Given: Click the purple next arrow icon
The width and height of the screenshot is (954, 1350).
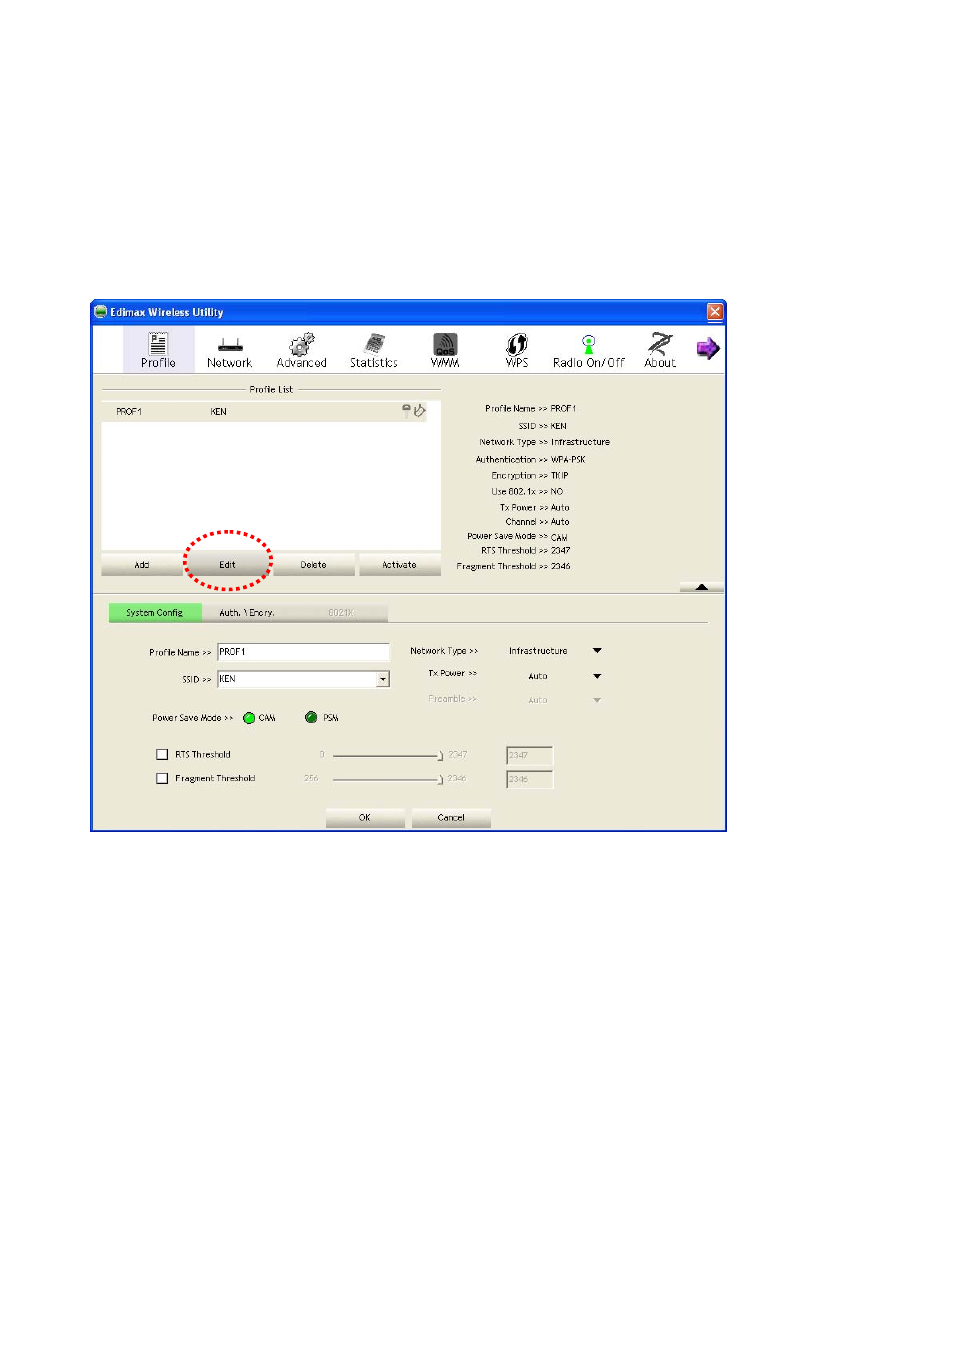Looking at the screenshot, I should click(x=708, y=348).
